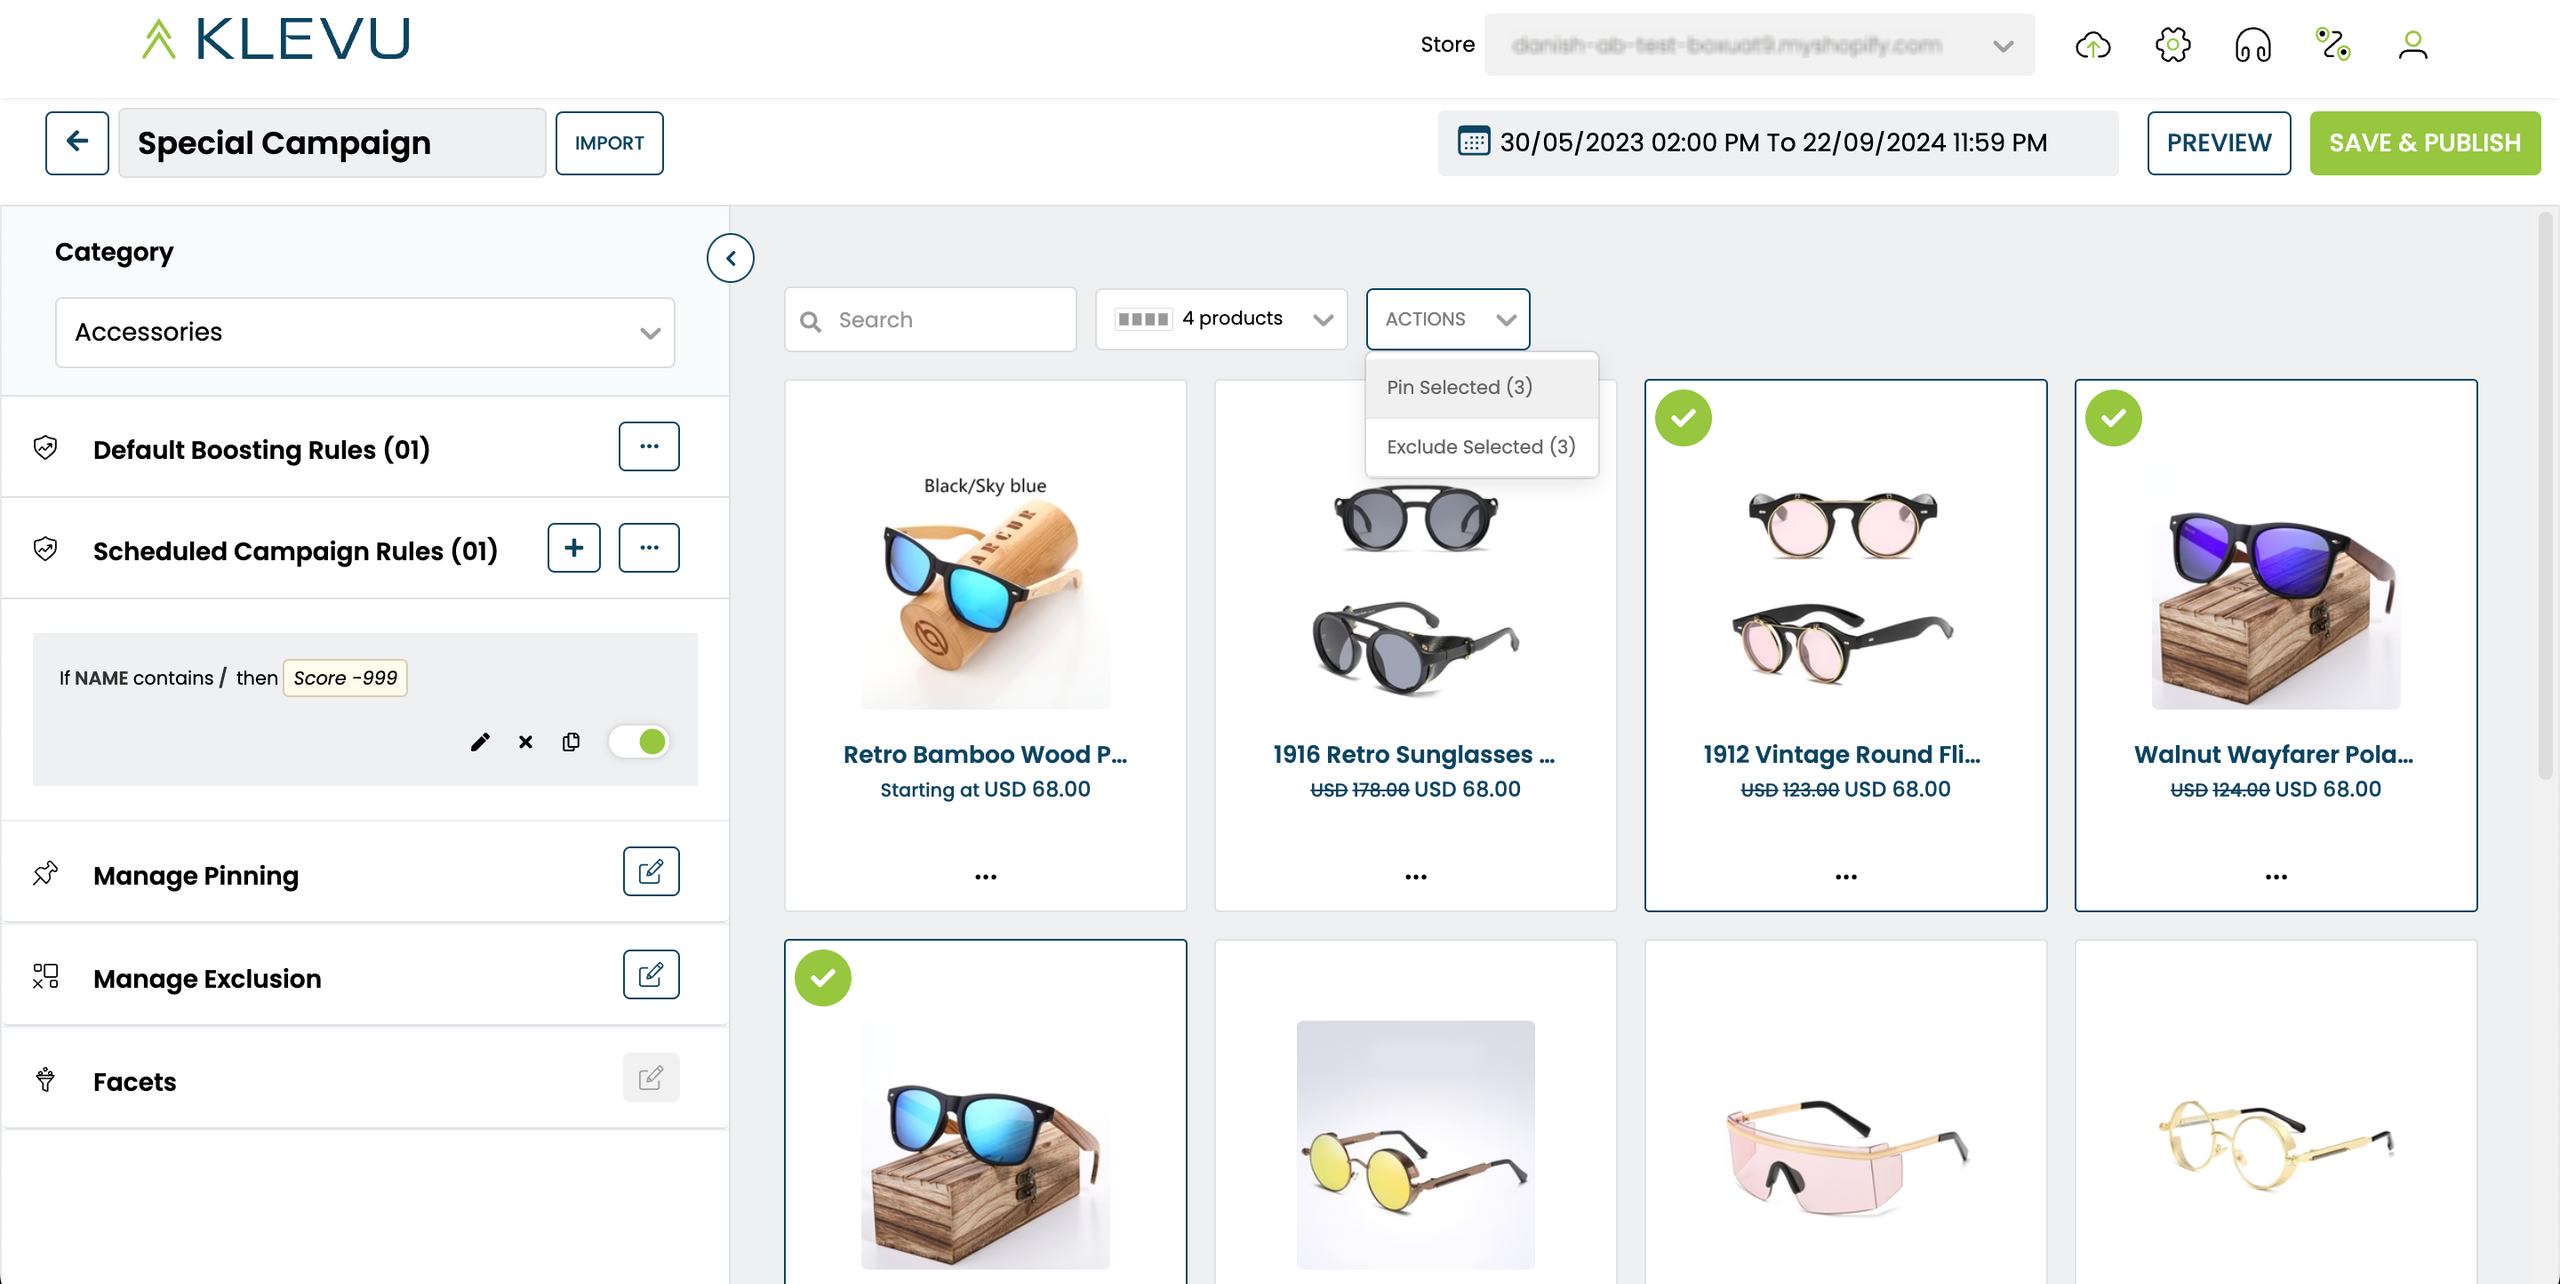
Task: Duplicate the rule using copy icon
Action: click(x=571, y=742)
